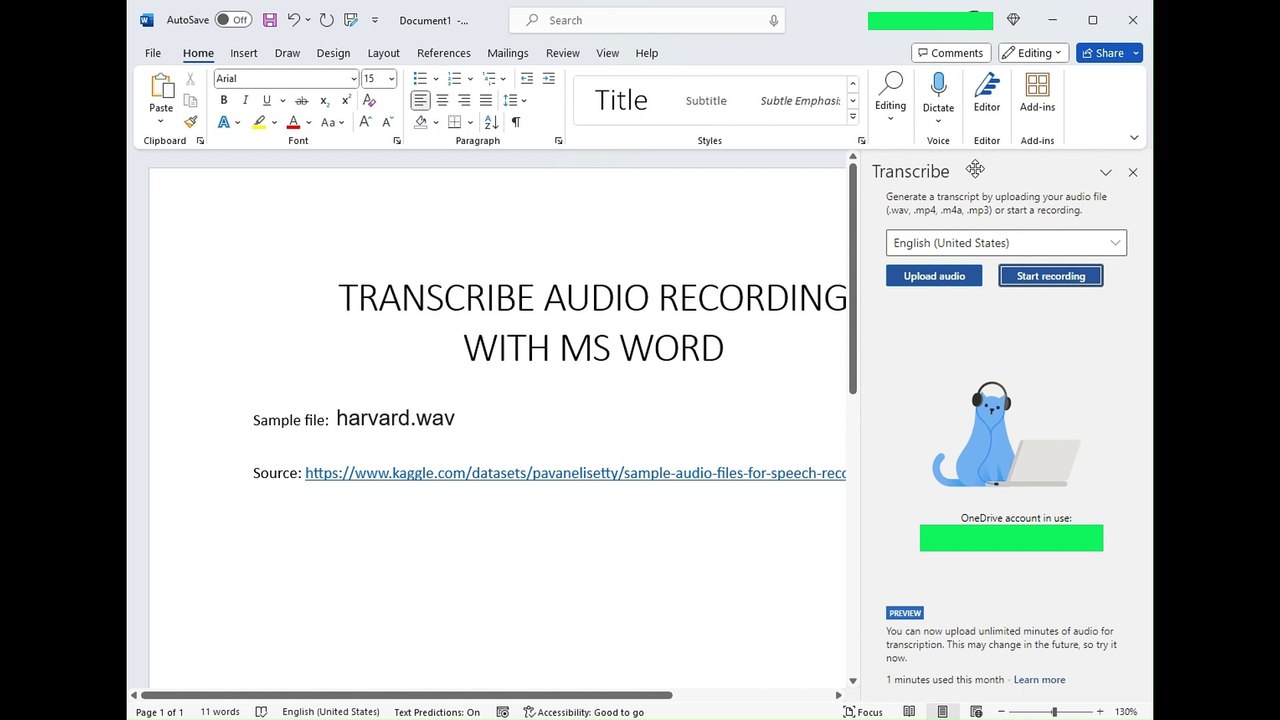The height and width of the screenshot is (720, 1280).
Task: Cut selection with the scissors icon
Action: (x=190, y=79)
